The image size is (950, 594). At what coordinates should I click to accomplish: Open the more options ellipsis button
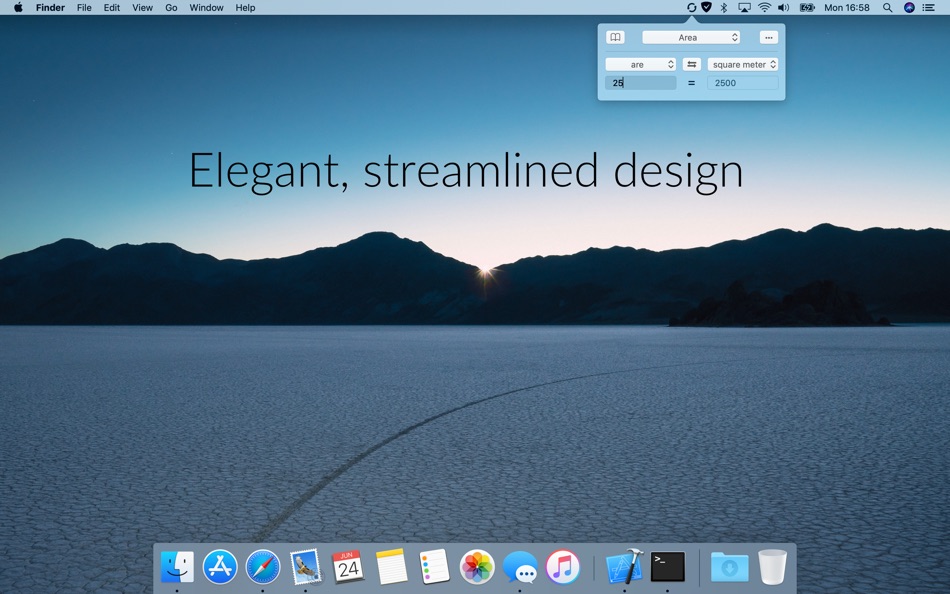point(768,38)
